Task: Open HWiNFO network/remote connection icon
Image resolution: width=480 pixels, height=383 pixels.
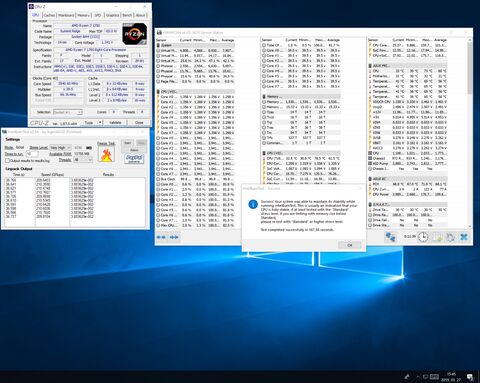Action: 390,237
